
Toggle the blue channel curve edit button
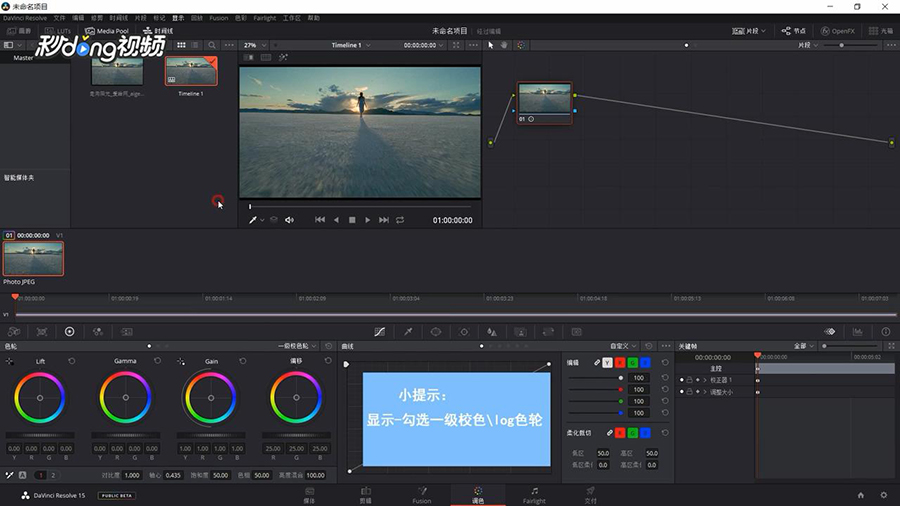[x=645, y=363]
